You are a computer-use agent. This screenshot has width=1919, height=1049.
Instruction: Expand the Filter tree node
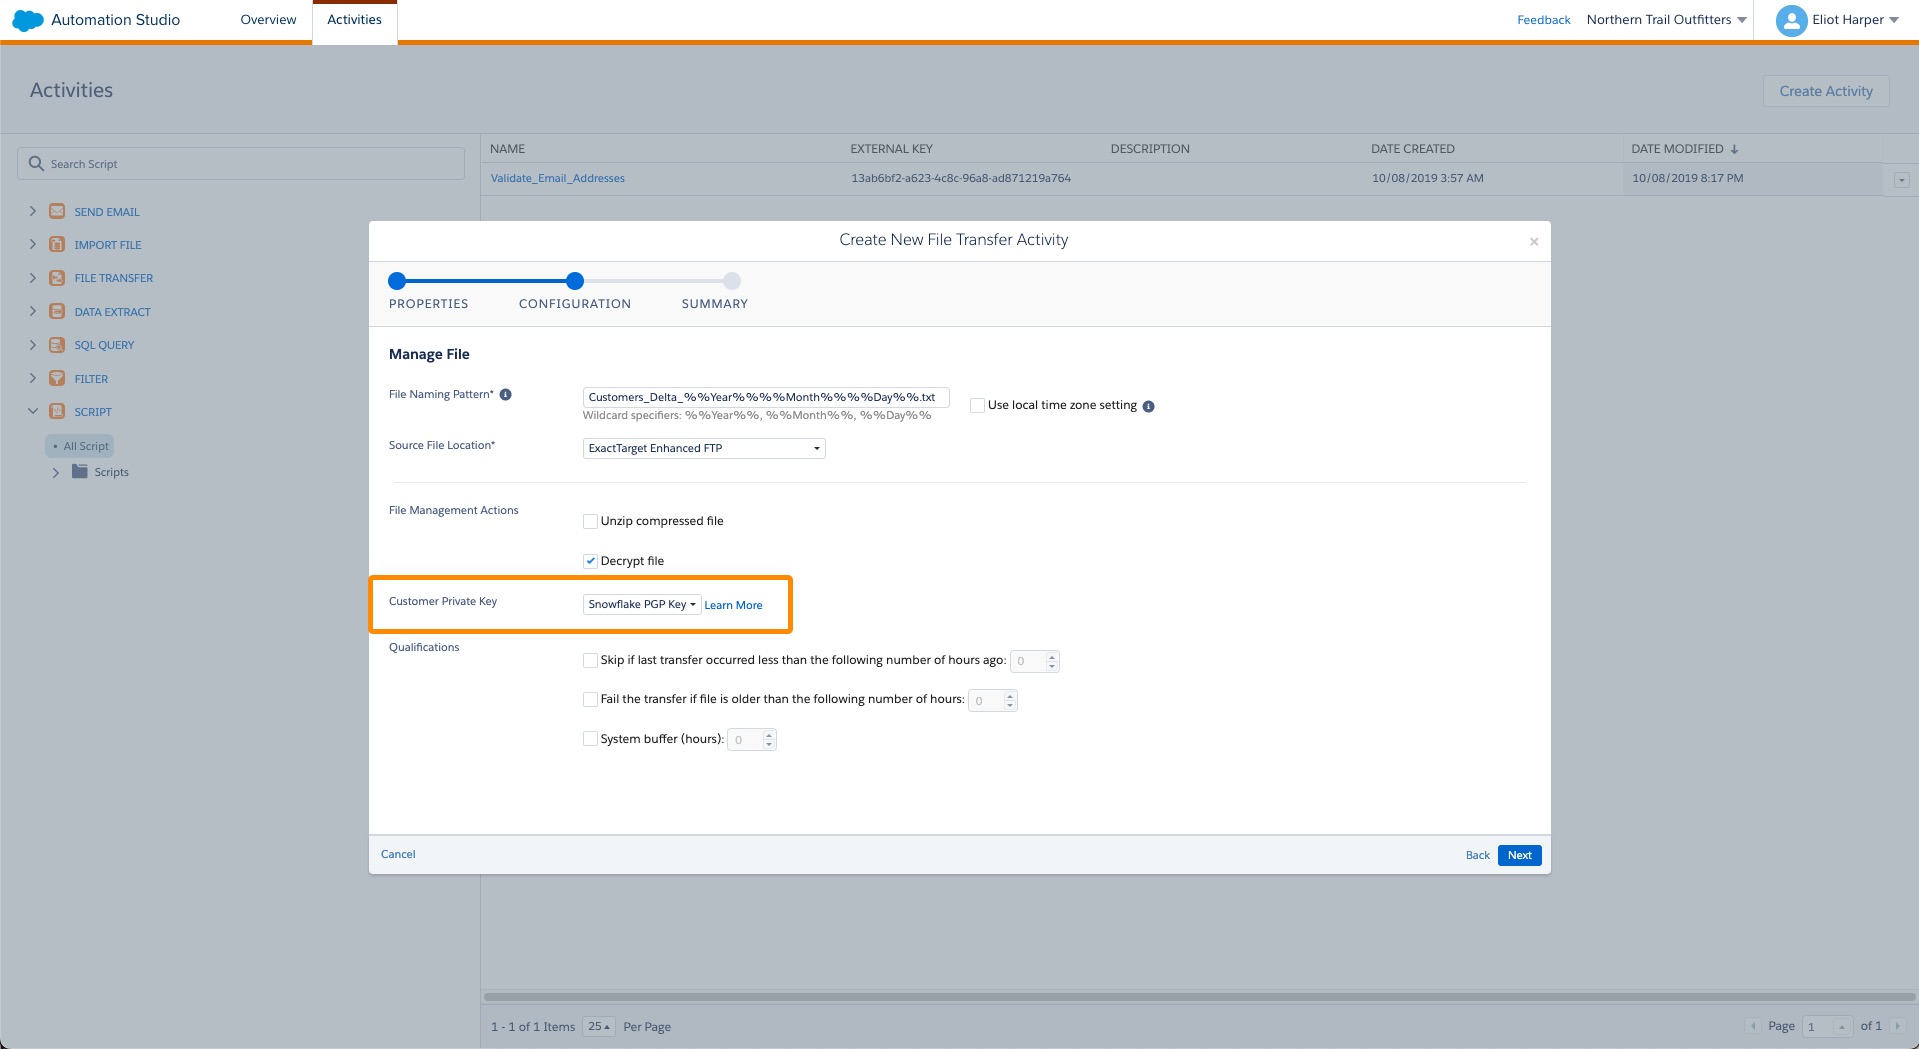[x=32, y=378]
